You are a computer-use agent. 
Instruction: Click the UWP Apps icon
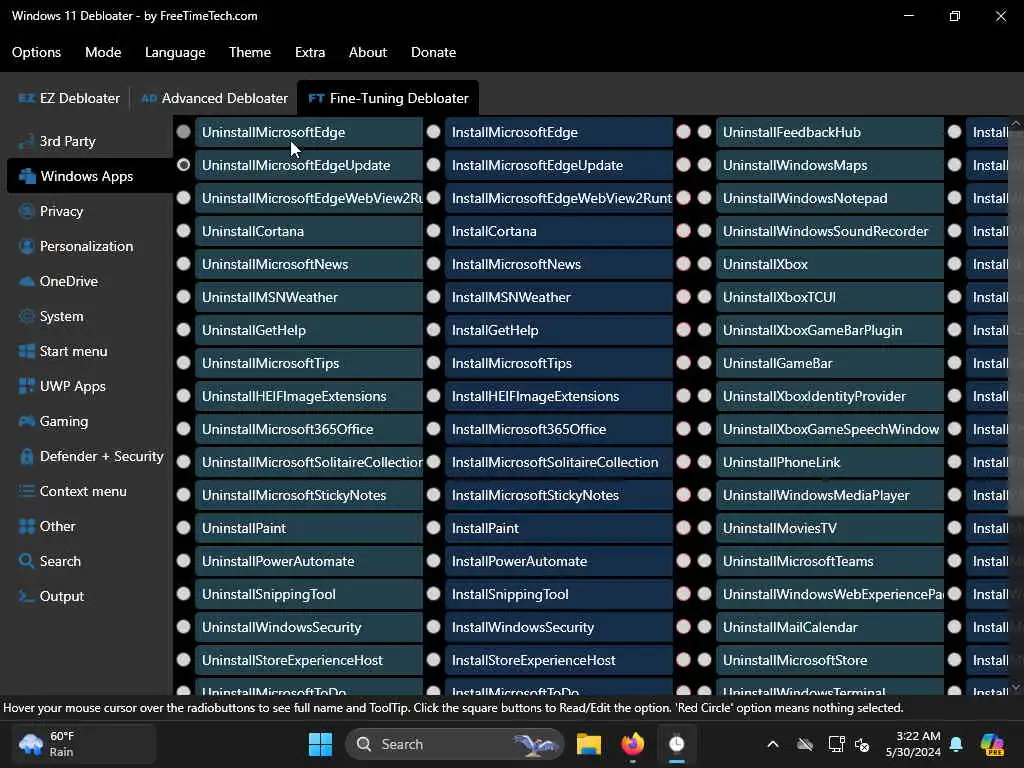click(26, 386)
